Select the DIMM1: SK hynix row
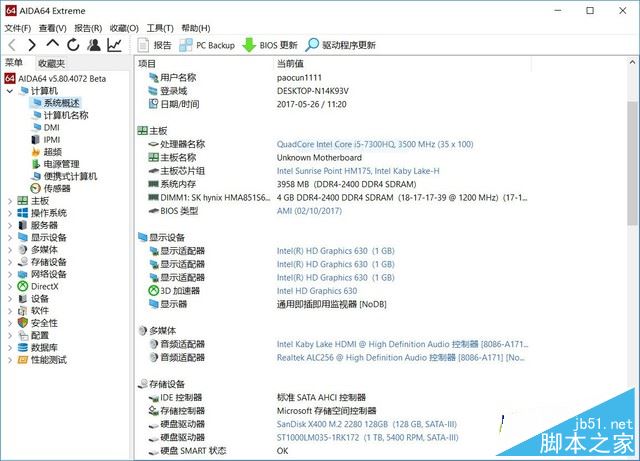The image size is (640, 461). point(332,198)
